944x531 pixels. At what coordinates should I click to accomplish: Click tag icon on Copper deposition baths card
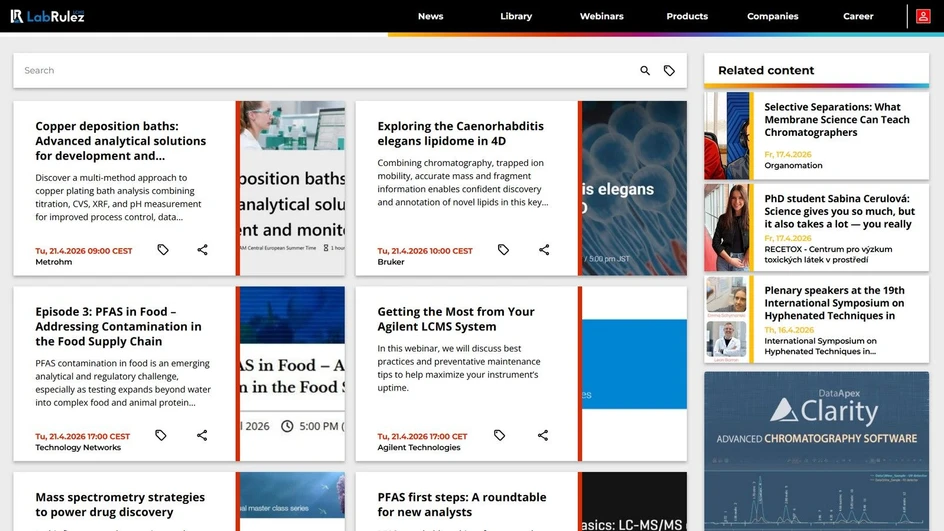[x=163, y=249]
